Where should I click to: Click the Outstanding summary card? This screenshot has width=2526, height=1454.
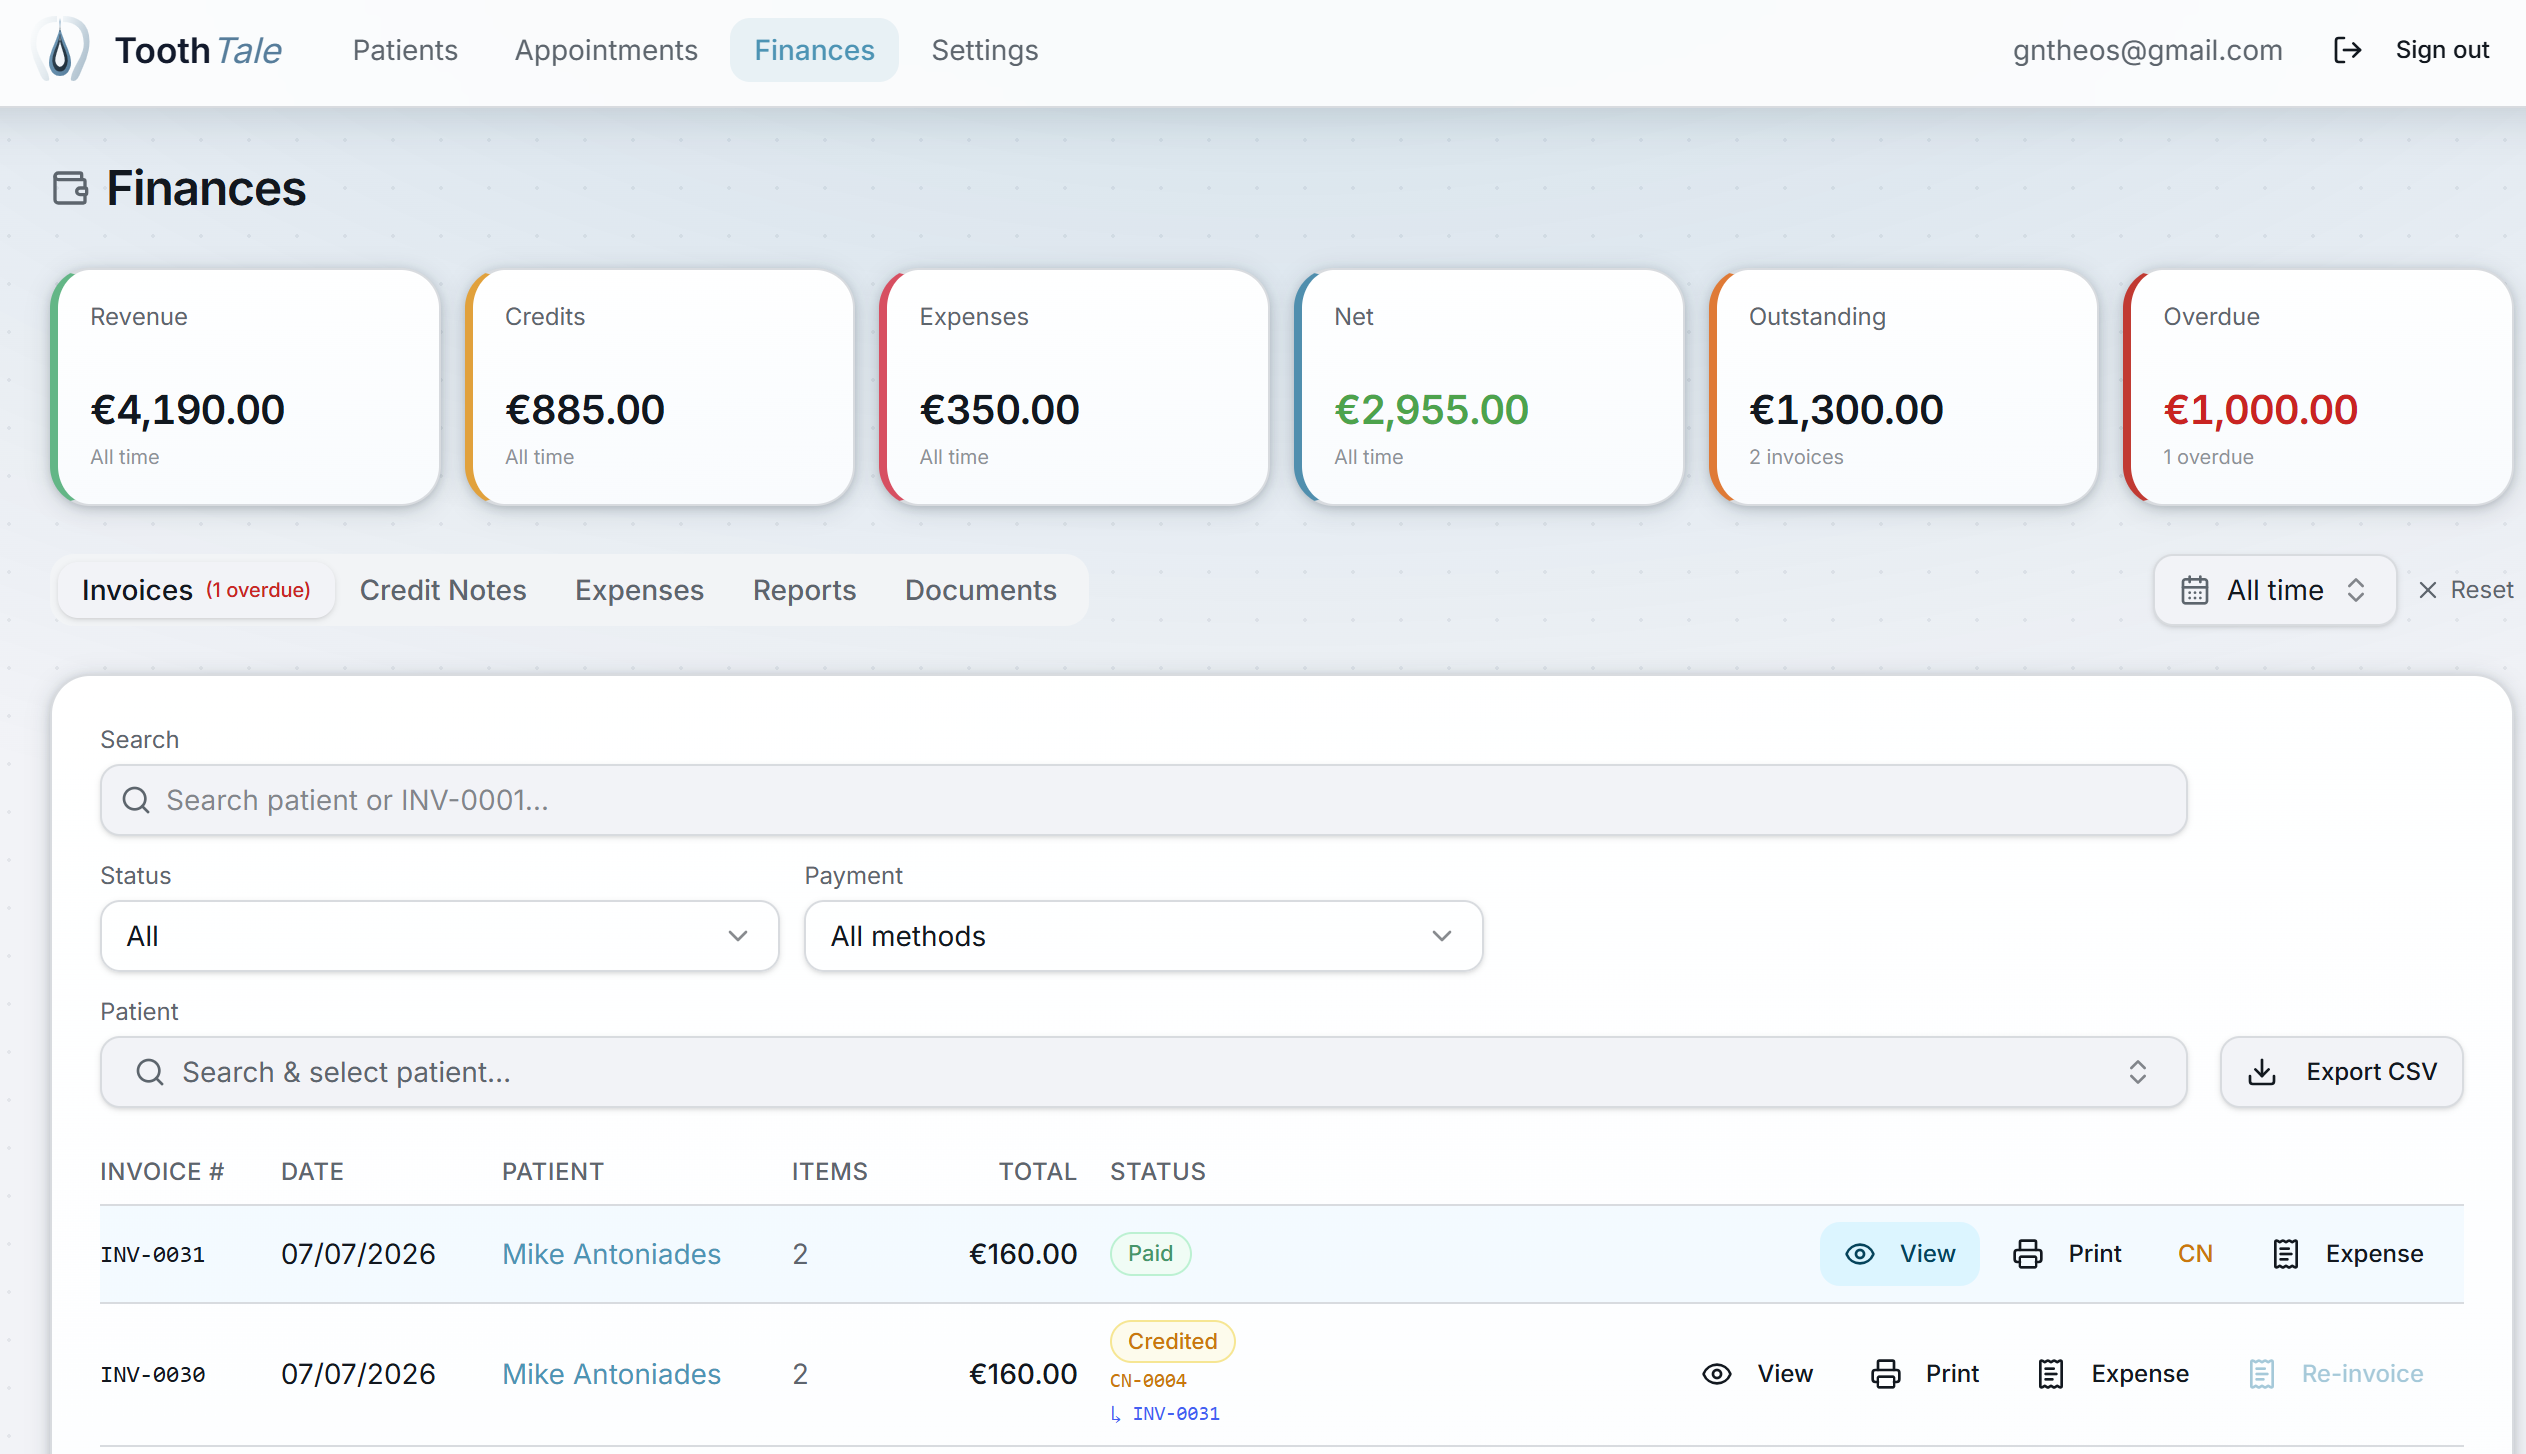[x=1904, y=387]
